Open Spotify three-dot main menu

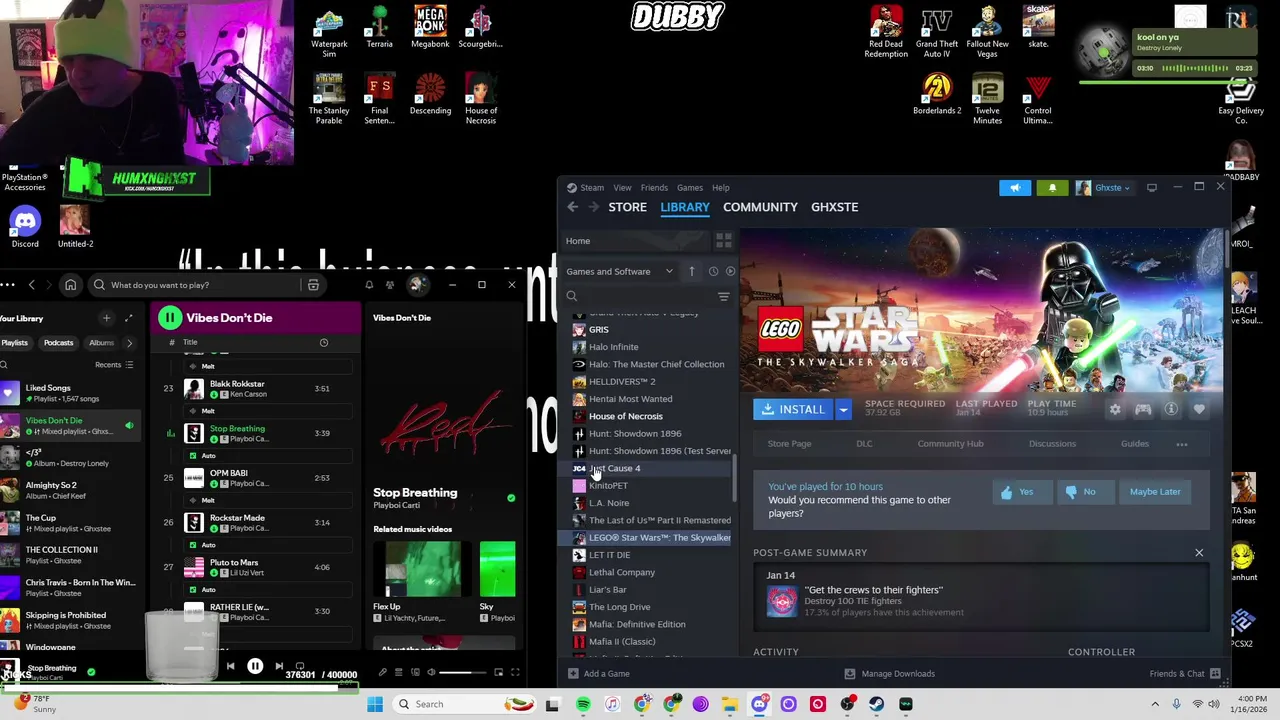[8, 285]
